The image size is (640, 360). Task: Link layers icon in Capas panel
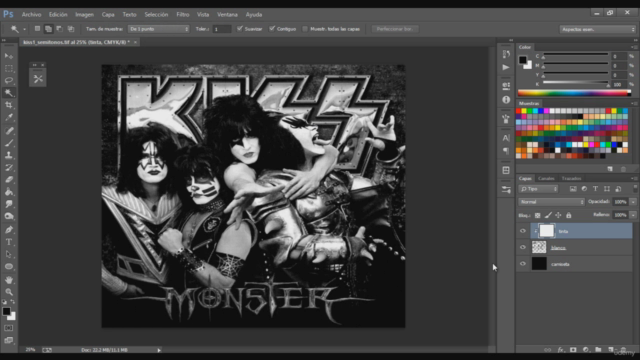pos(548,350)
